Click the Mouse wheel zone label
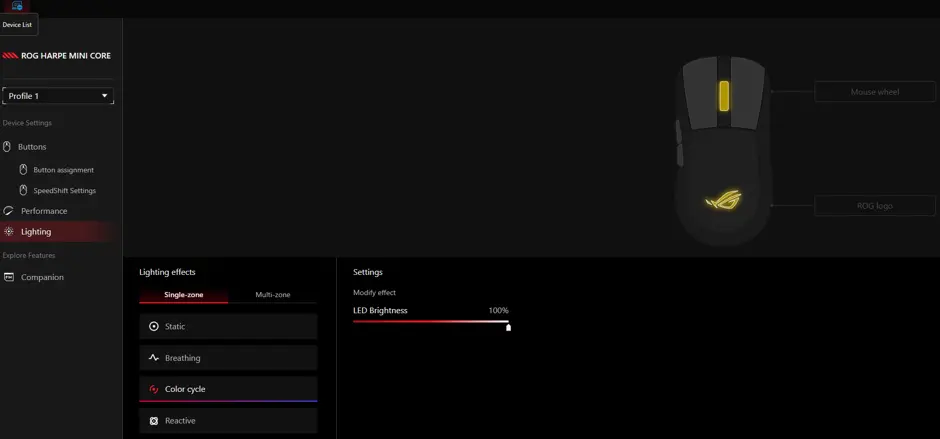 coord(875,92)
